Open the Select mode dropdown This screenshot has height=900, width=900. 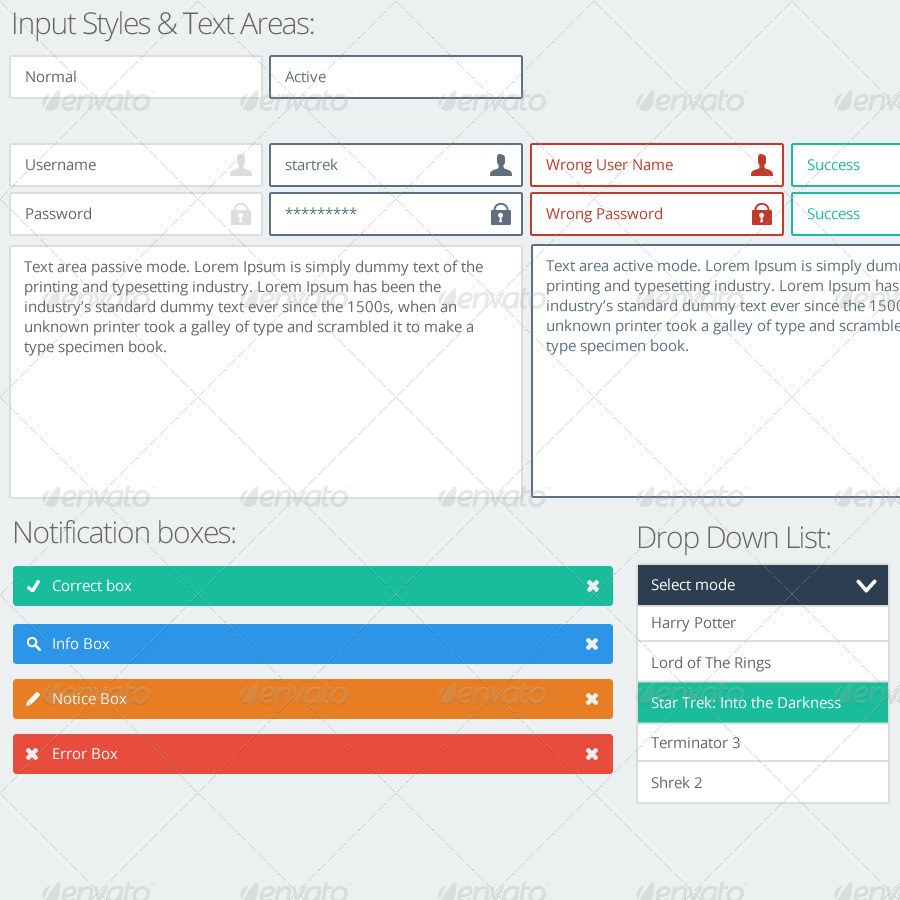(762, 585)
